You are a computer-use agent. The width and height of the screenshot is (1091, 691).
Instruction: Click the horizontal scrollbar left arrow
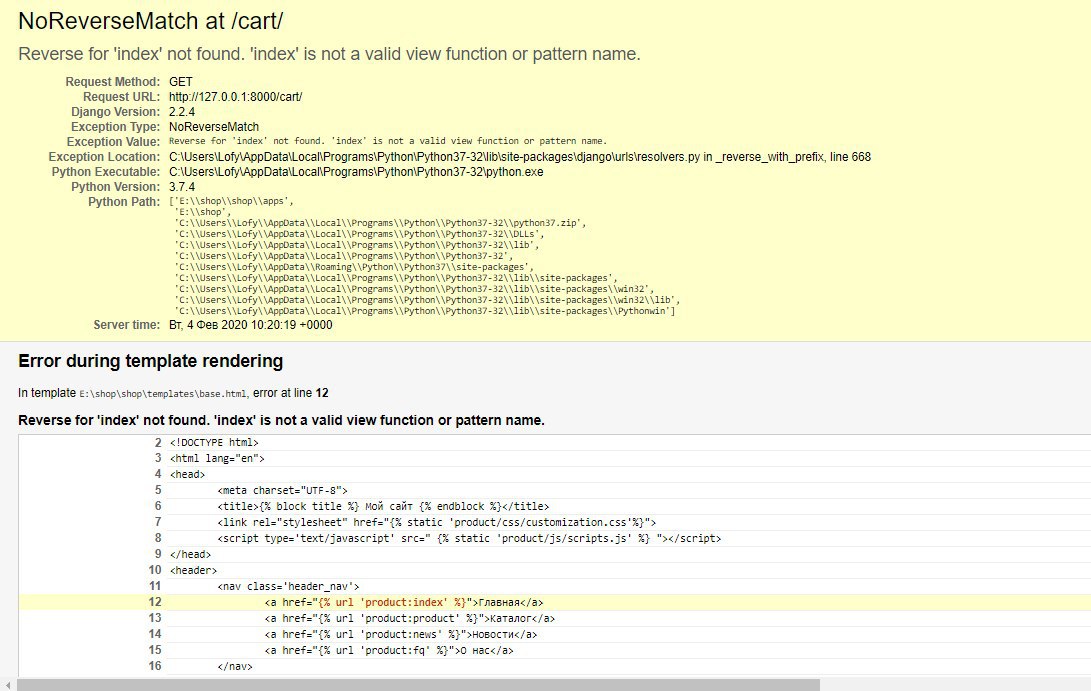[x=8, y=685]
